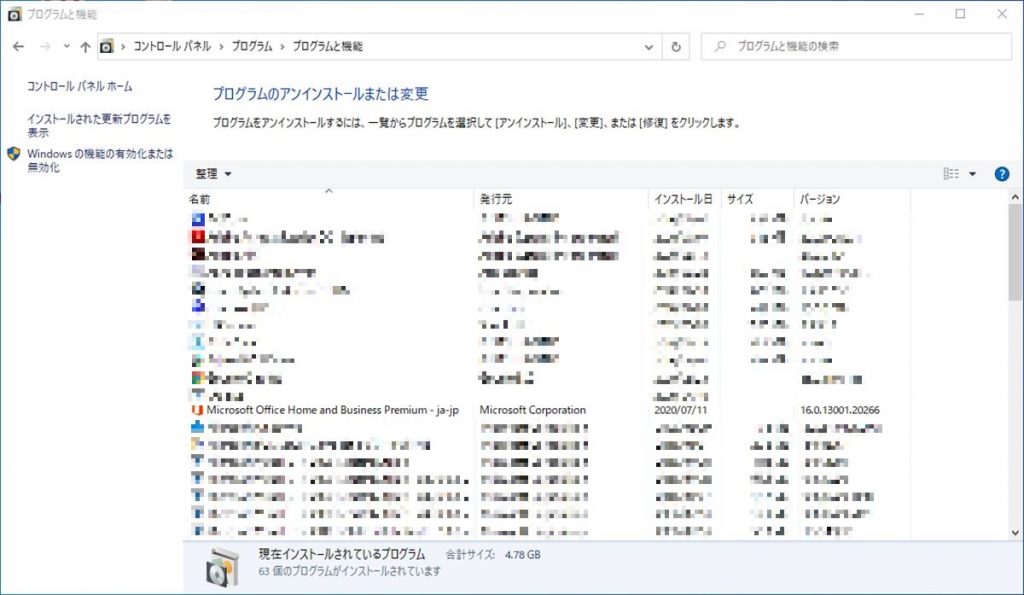Click the installed programs icon in details pane
The height and width of the screenshot is (595, 1024).
point(223,567)
